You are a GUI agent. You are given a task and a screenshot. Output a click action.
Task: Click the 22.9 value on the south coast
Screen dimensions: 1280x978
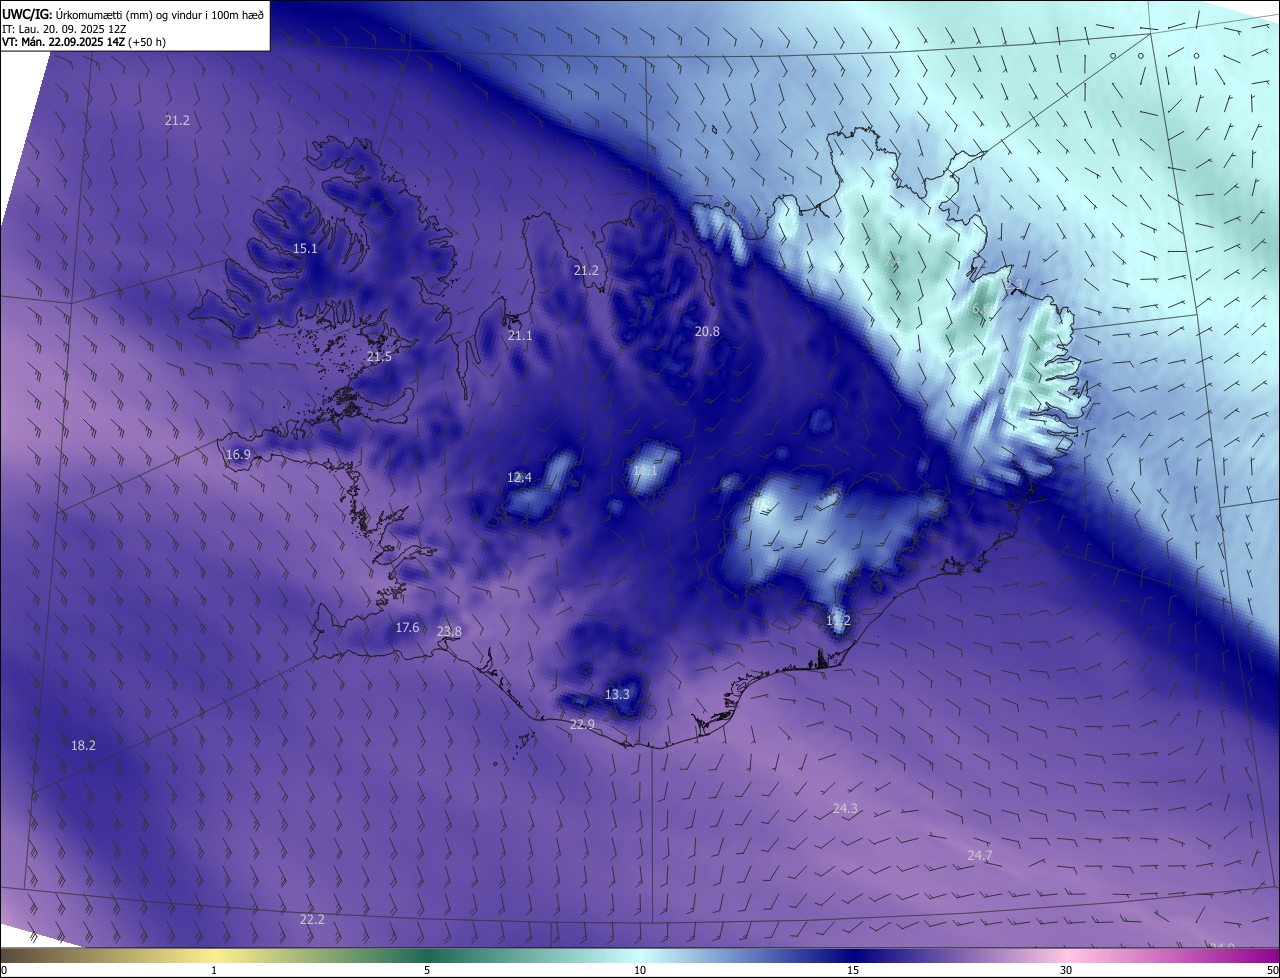pyautogui.click(x=582, y=724)
